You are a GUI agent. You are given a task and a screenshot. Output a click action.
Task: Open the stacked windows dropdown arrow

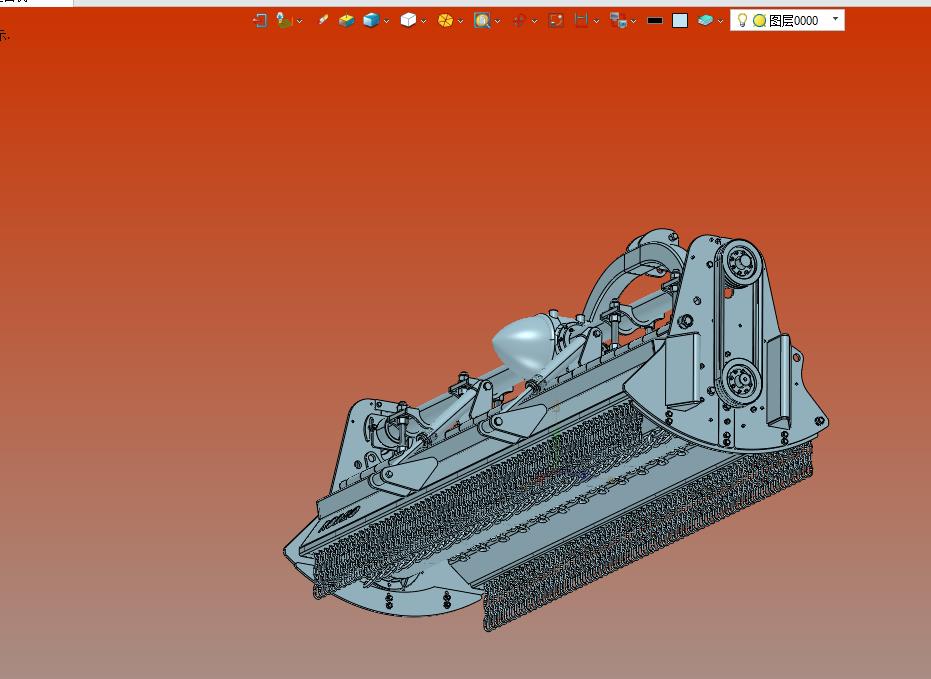point(634,21)
